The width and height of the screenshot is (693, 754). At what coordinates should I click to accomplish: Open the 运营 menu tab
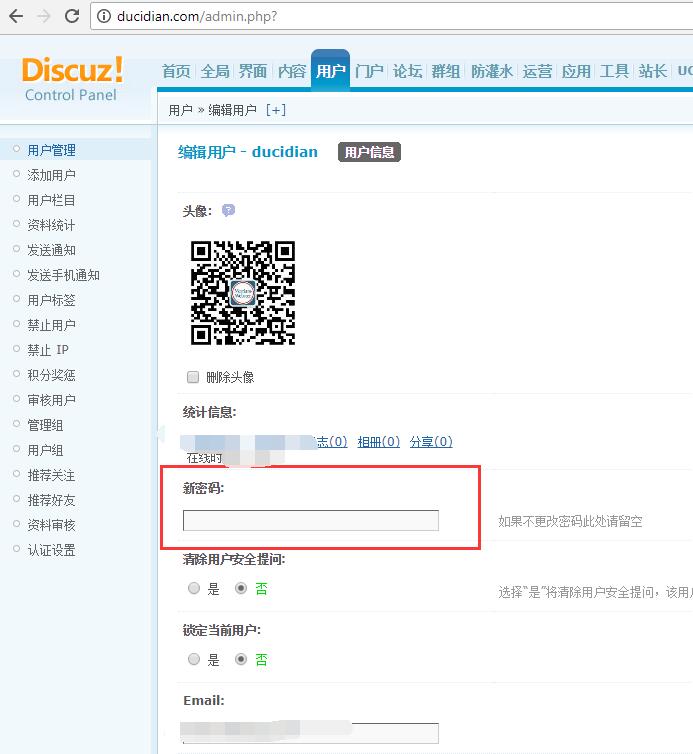537,71
